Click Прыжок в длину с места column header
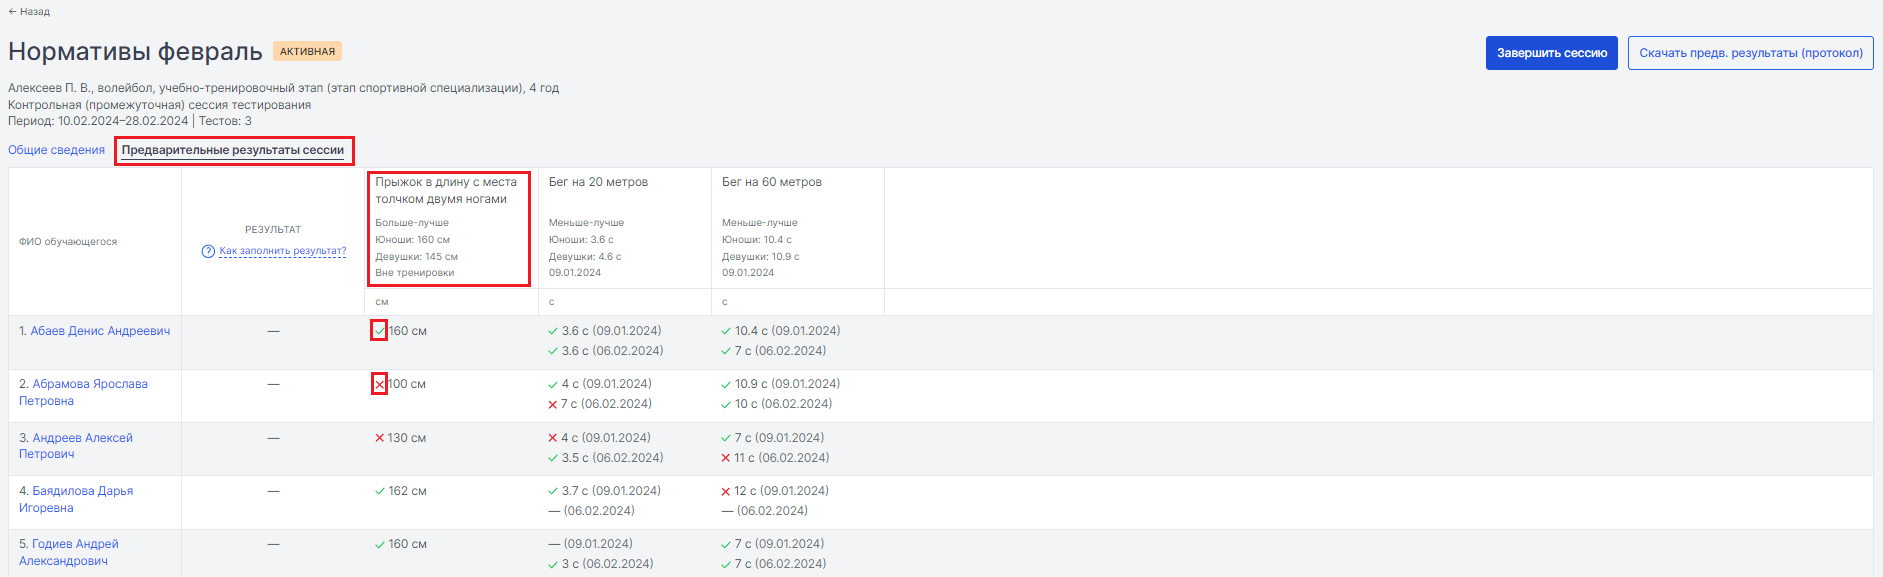The width and height of the screenshot is (1883, 577). (446, 190)
